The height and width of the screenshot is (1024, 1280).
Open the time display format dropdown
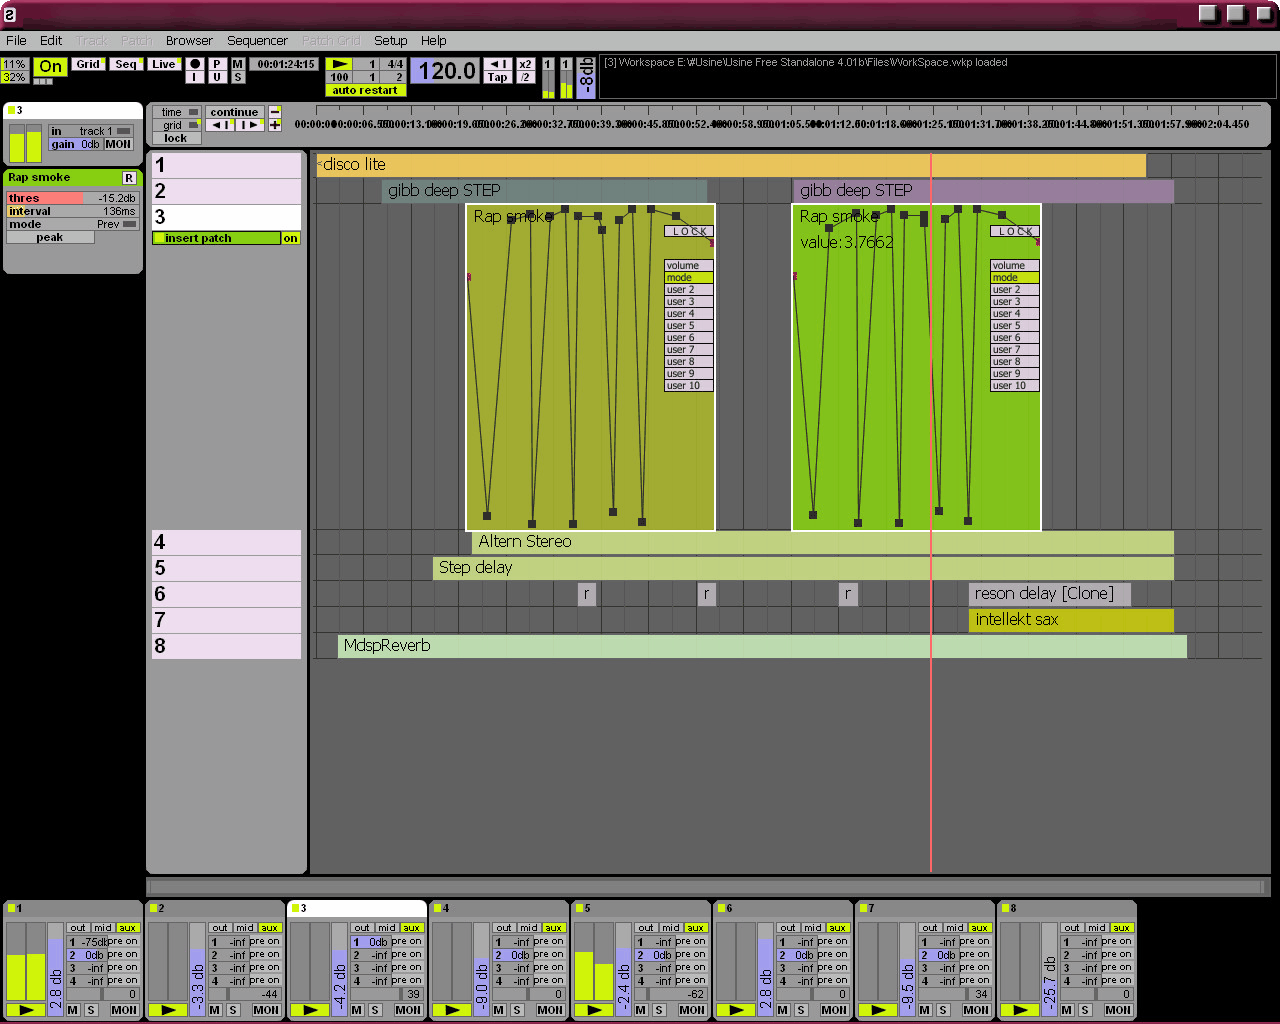[193, 112]
